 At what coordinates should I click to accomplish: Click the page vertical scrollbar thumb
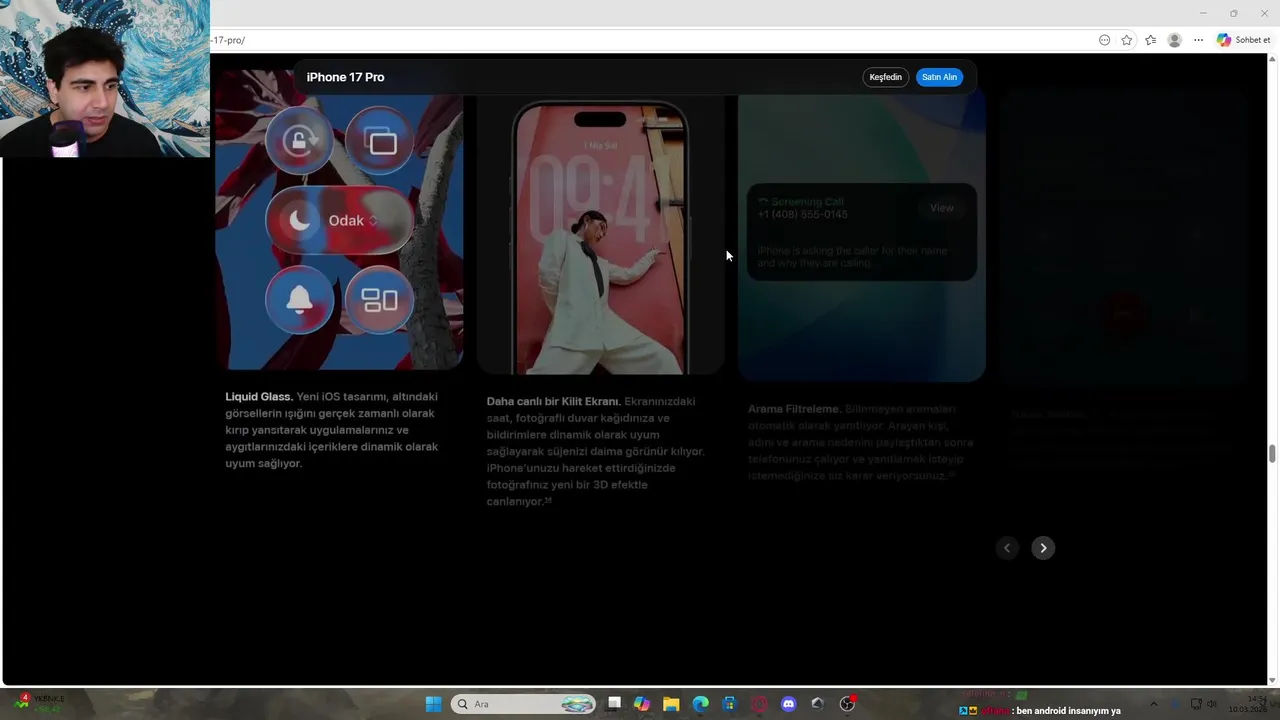(1273, 454)
